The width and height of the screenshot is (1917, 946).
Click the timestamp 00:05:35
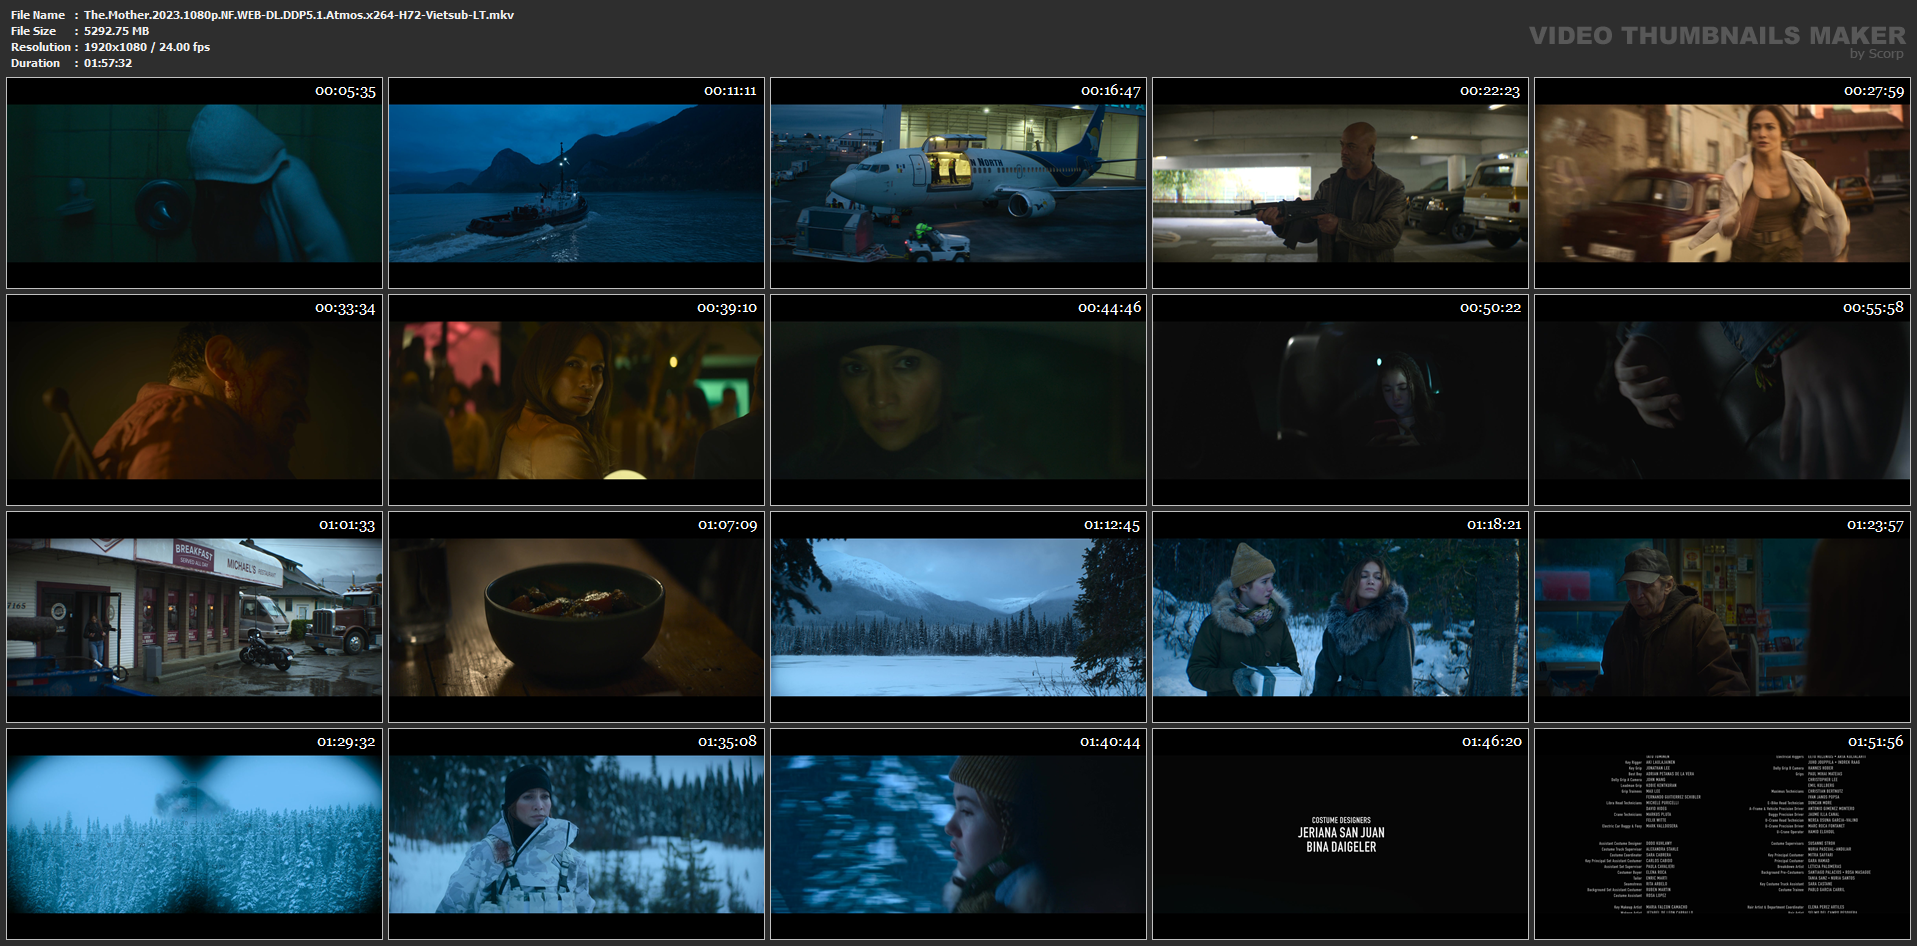point(345,91)
